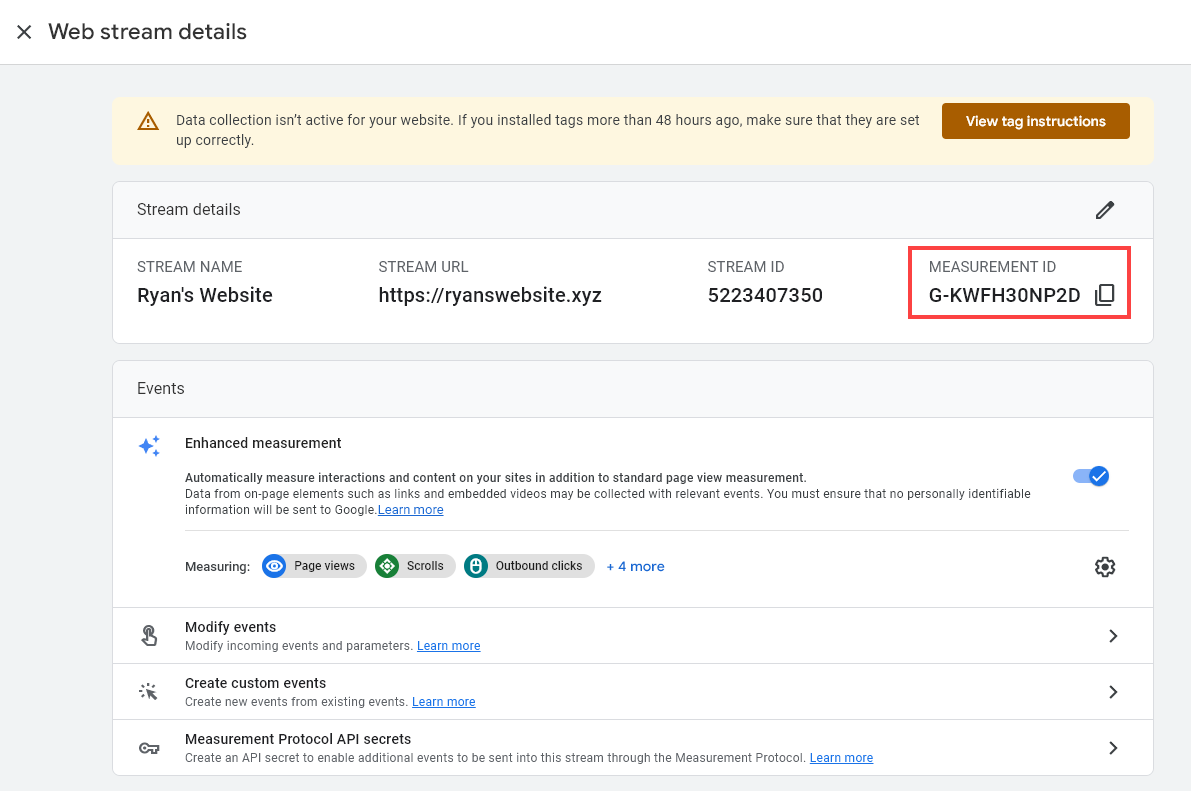The height and width of the screenshot is (791, 1191).
Task: Click View tag instructions
Action: tap(1035, 120)
